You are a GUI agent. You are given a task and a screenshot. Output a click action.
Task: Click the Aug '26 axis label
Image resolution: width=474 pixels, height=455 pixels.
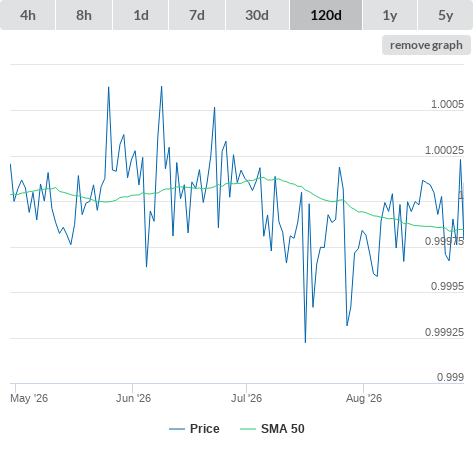pos(364,398)
